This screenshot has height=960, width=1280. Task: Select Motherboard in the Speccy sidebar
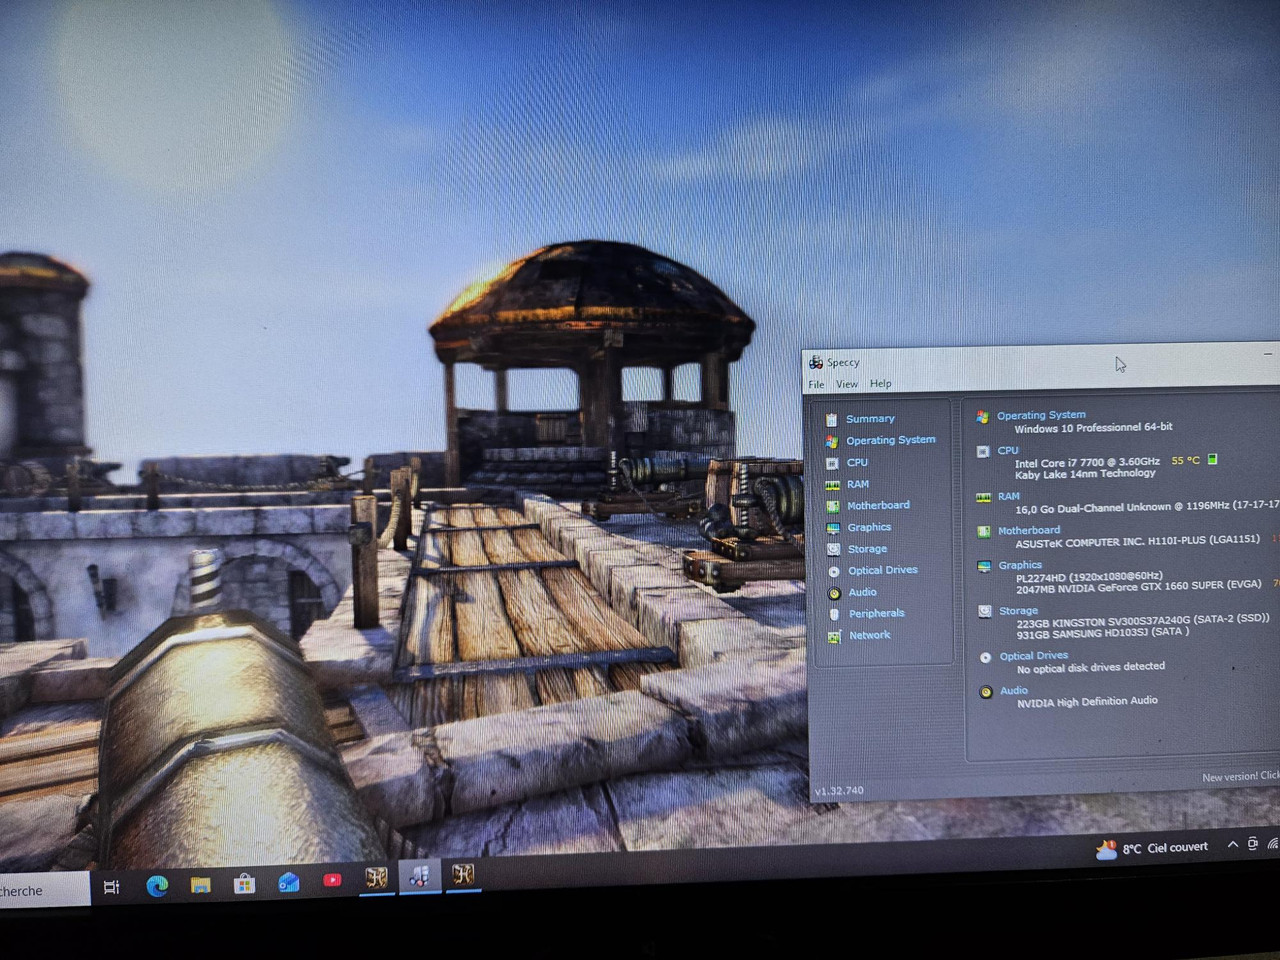[x=878, y=506]
